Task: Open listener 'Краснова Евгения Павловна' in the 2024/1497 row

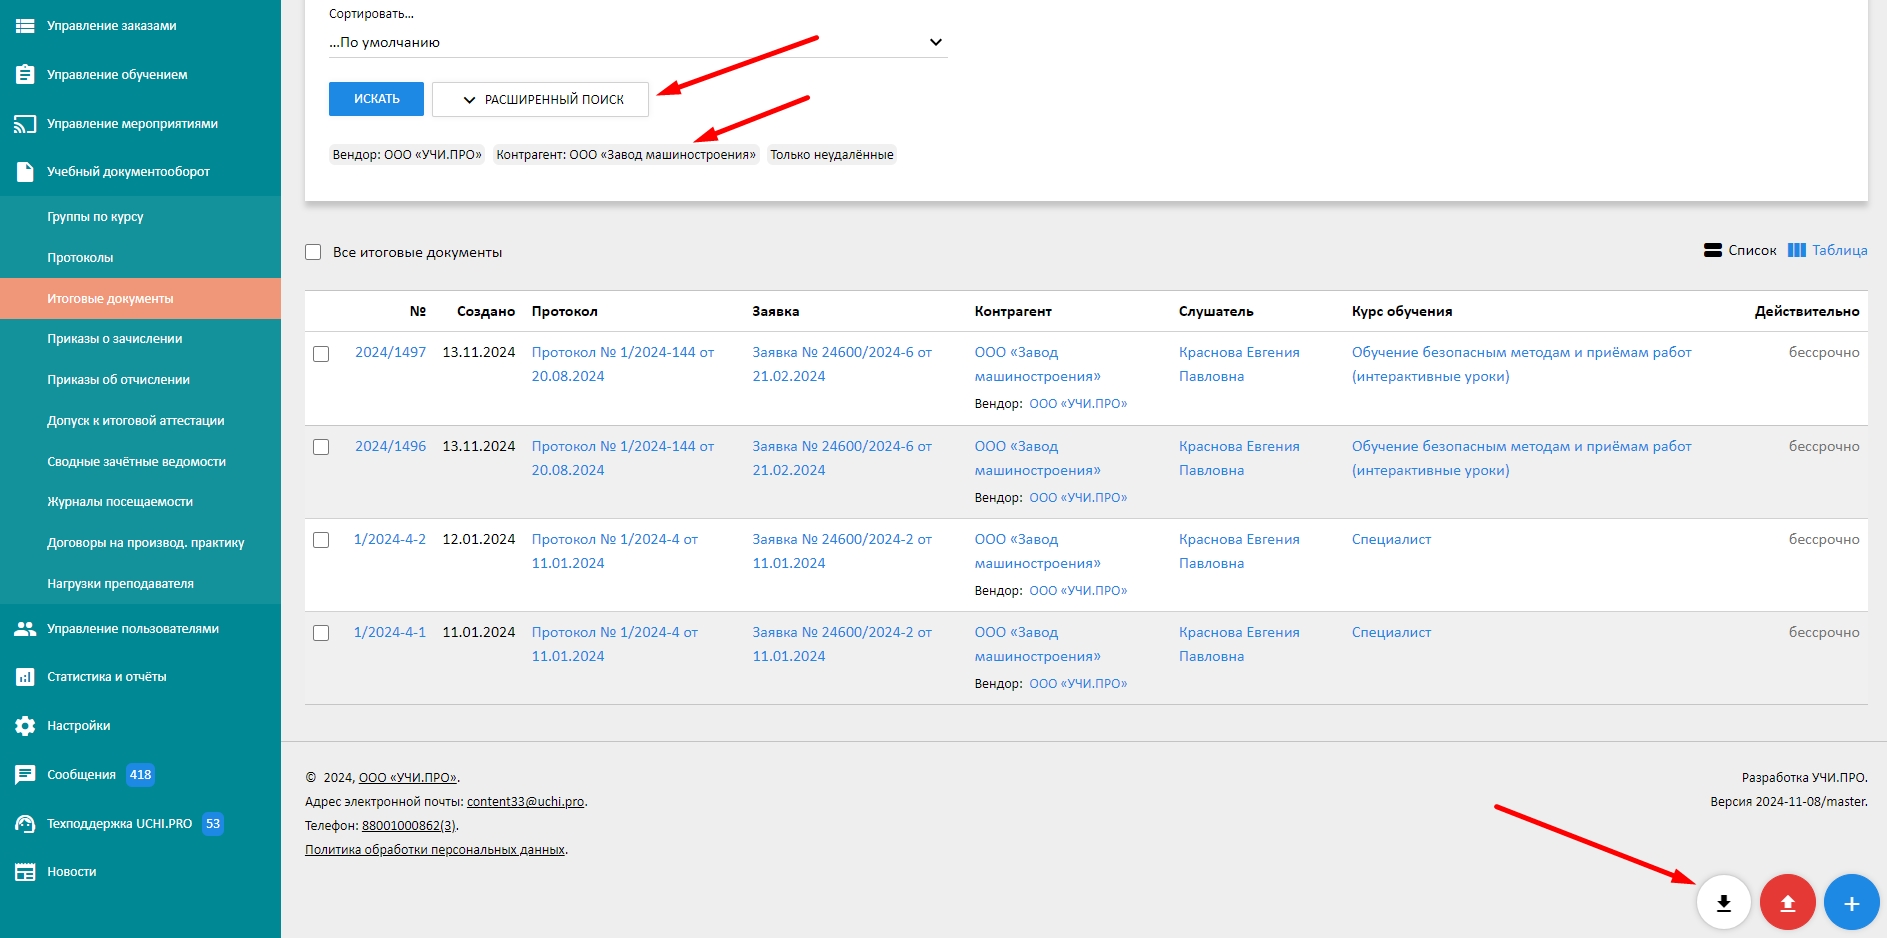Action: 1239,365
